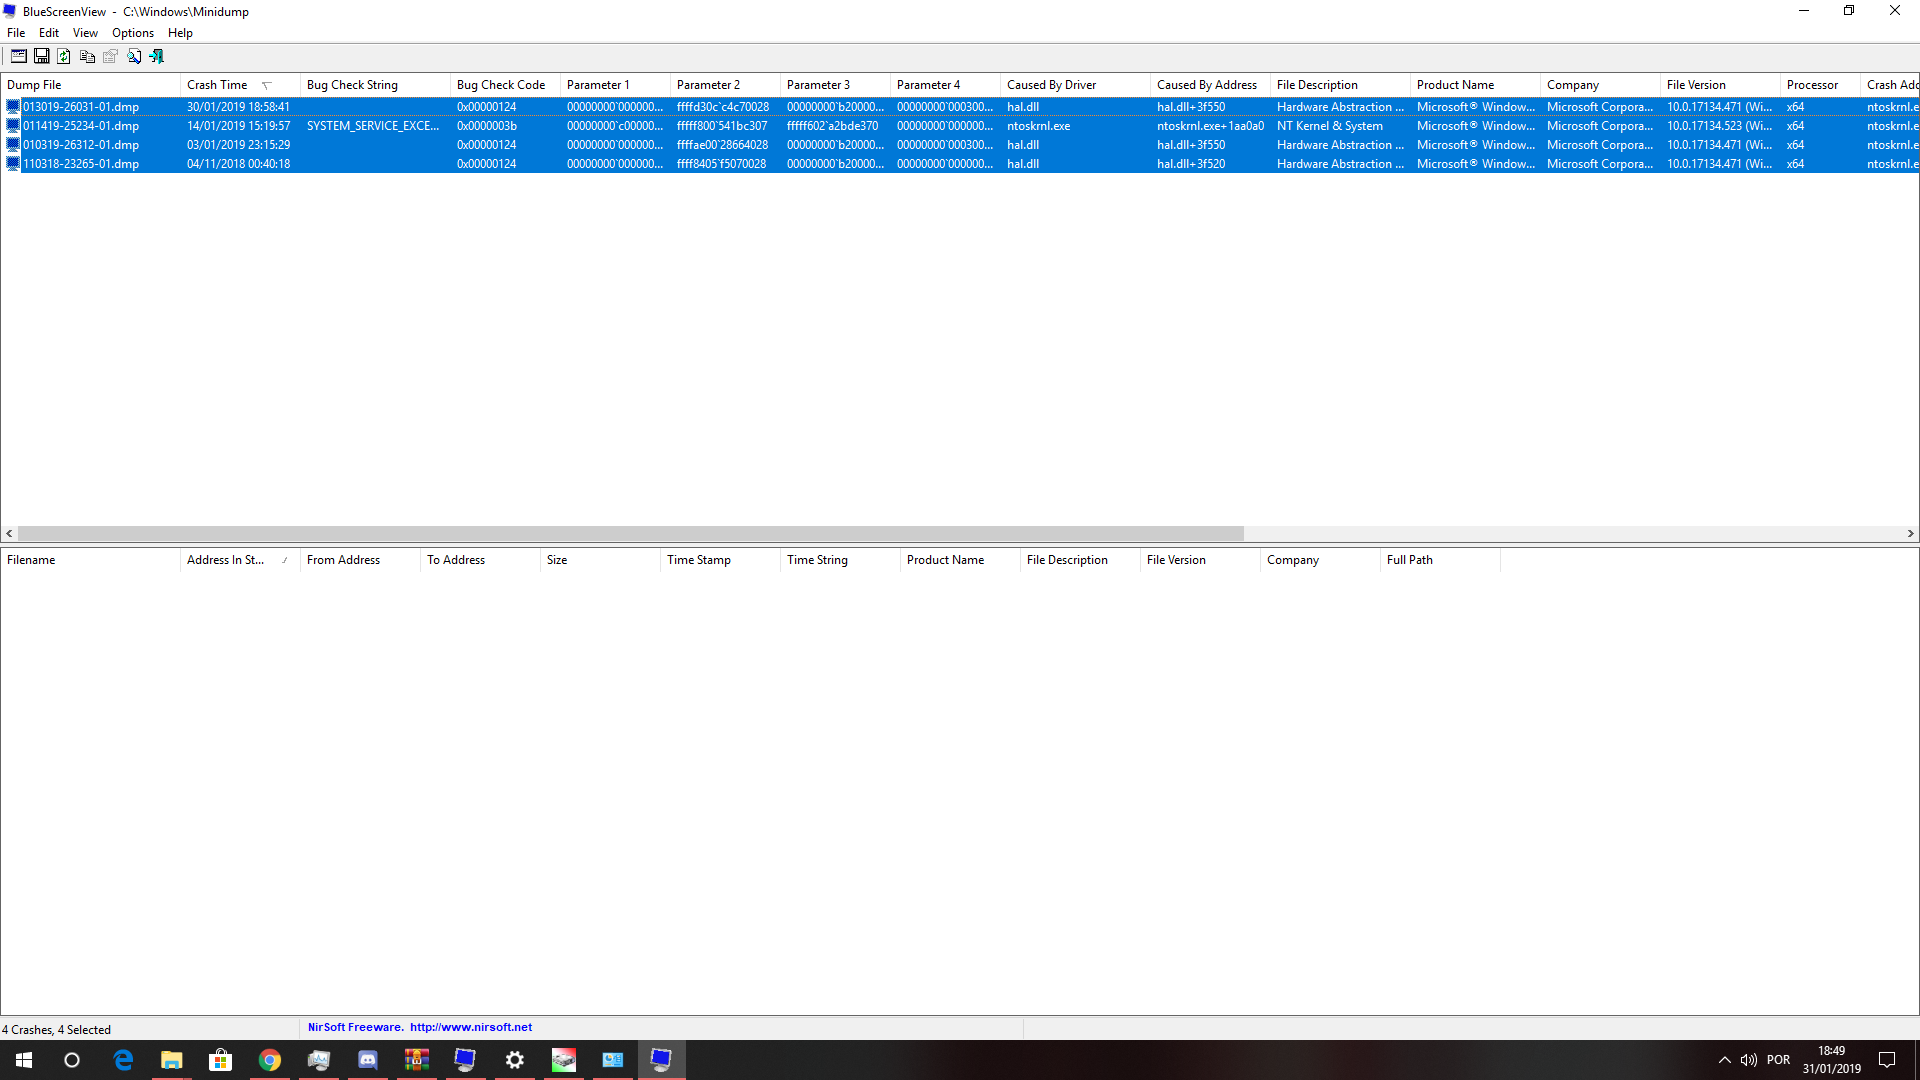Screen dimensions: 1920x1080
Task: Sort lower pane by Filename header
Action: 90,560
